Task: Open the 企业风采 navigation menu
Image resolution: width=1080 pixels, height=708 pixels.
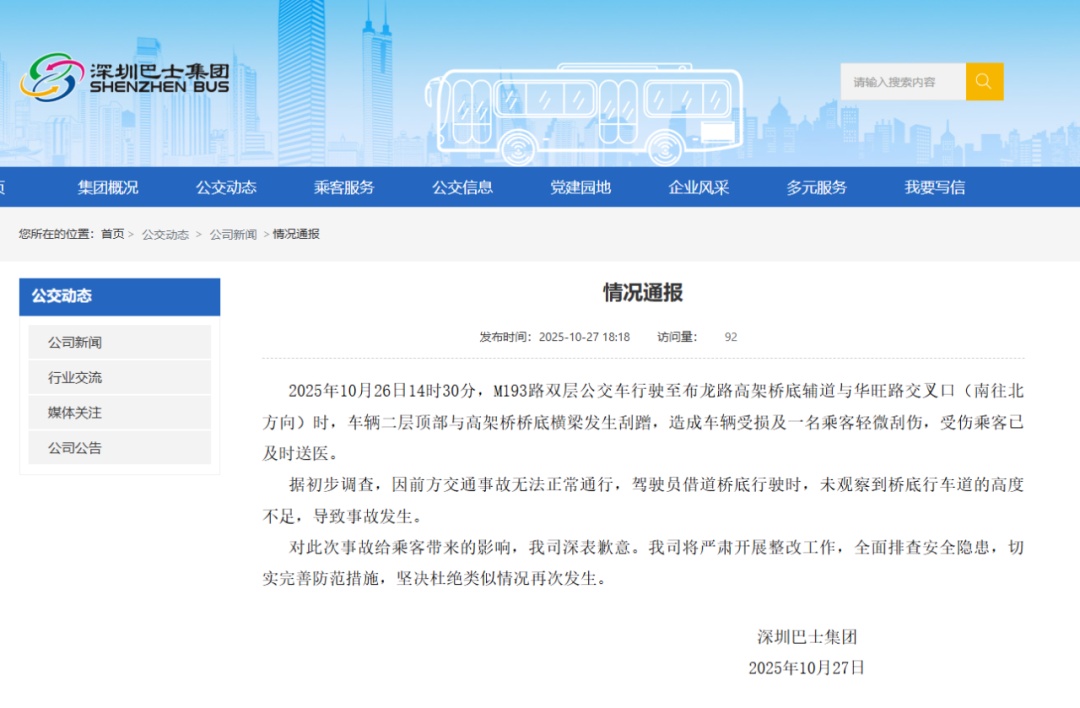Action: click(697, 187)
